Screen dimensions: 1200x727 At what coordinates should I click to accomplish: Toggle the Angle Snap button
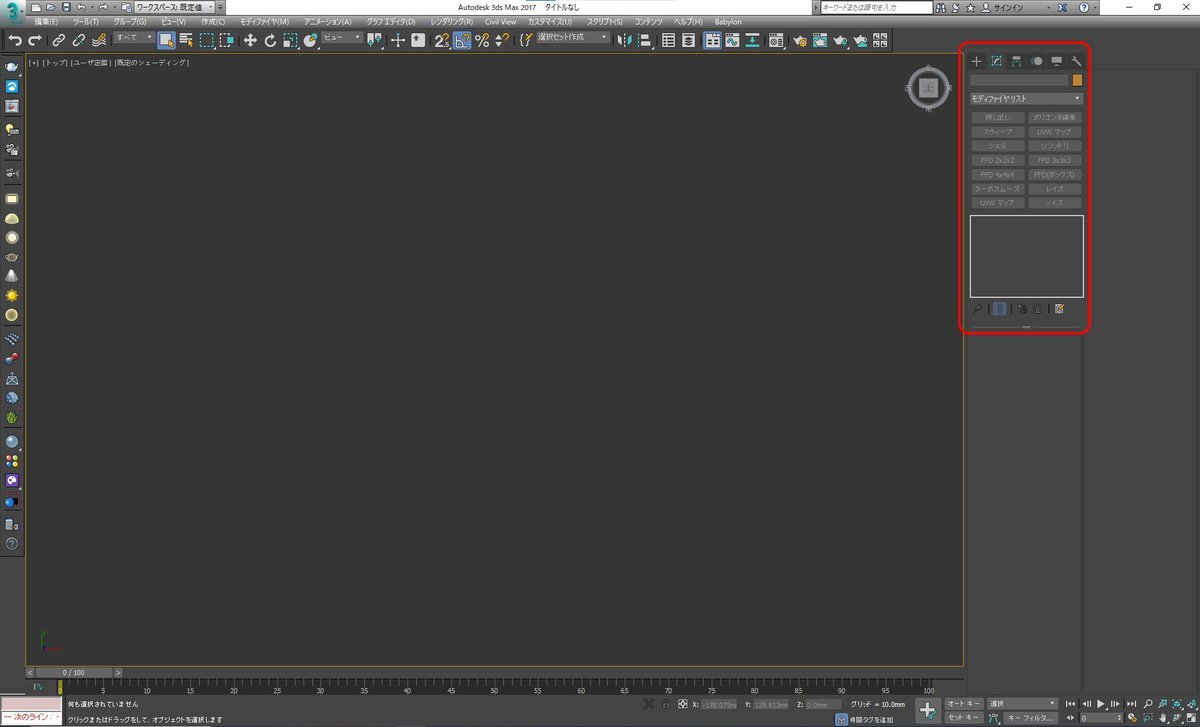[462, 41]
